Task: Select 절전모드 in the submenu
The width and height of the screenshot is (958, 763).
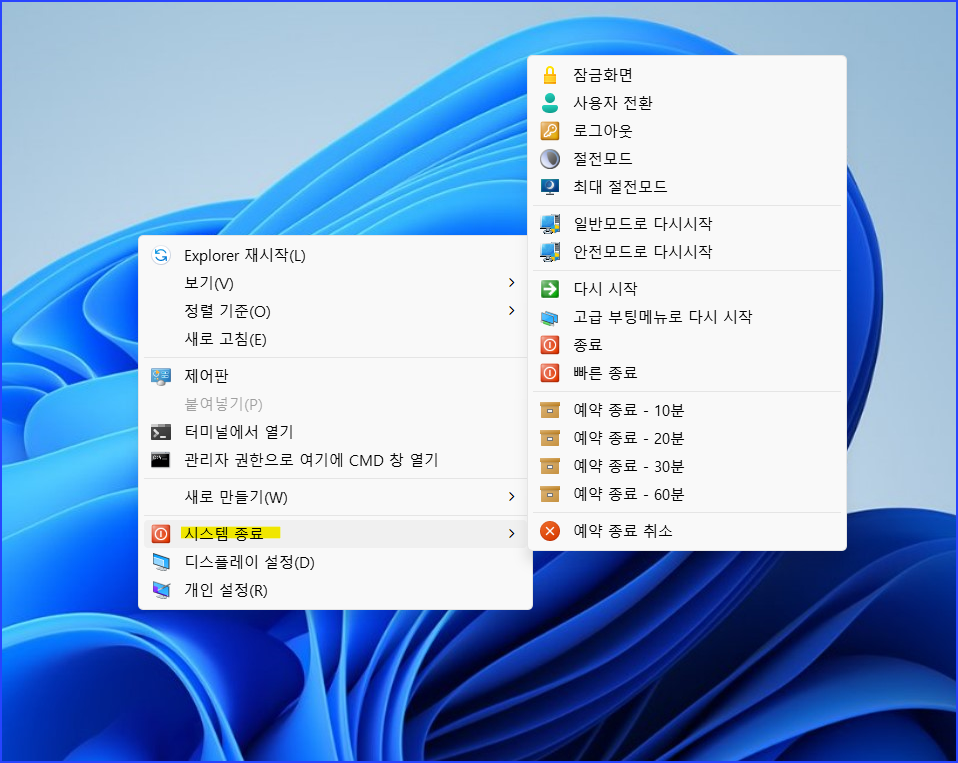Action: tap(687, 159)
